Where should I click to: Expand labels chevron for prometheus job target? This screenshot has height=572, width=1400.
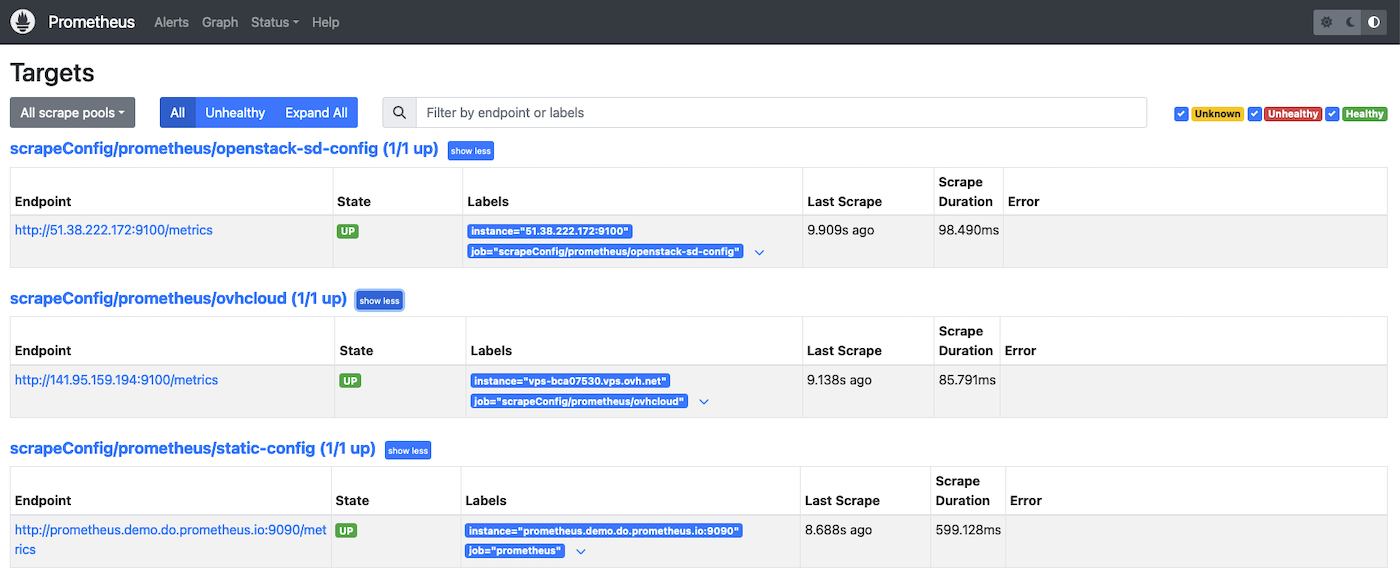pyautogui.click(x=580, y=552)
